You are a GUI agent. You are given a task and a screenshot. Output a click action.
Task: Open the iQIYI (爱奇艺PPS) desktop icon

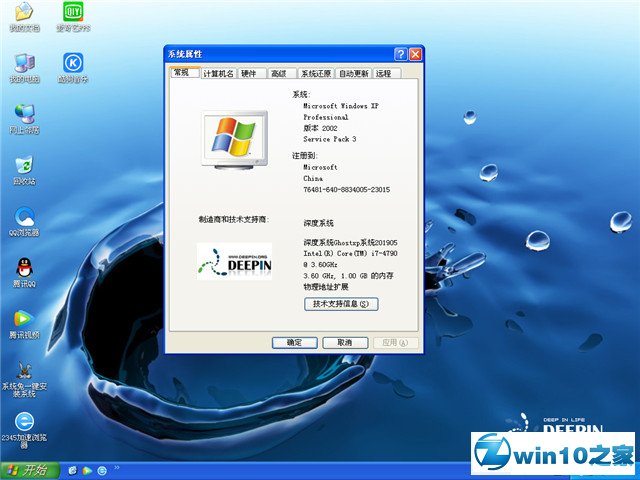(x=73, y=17)
